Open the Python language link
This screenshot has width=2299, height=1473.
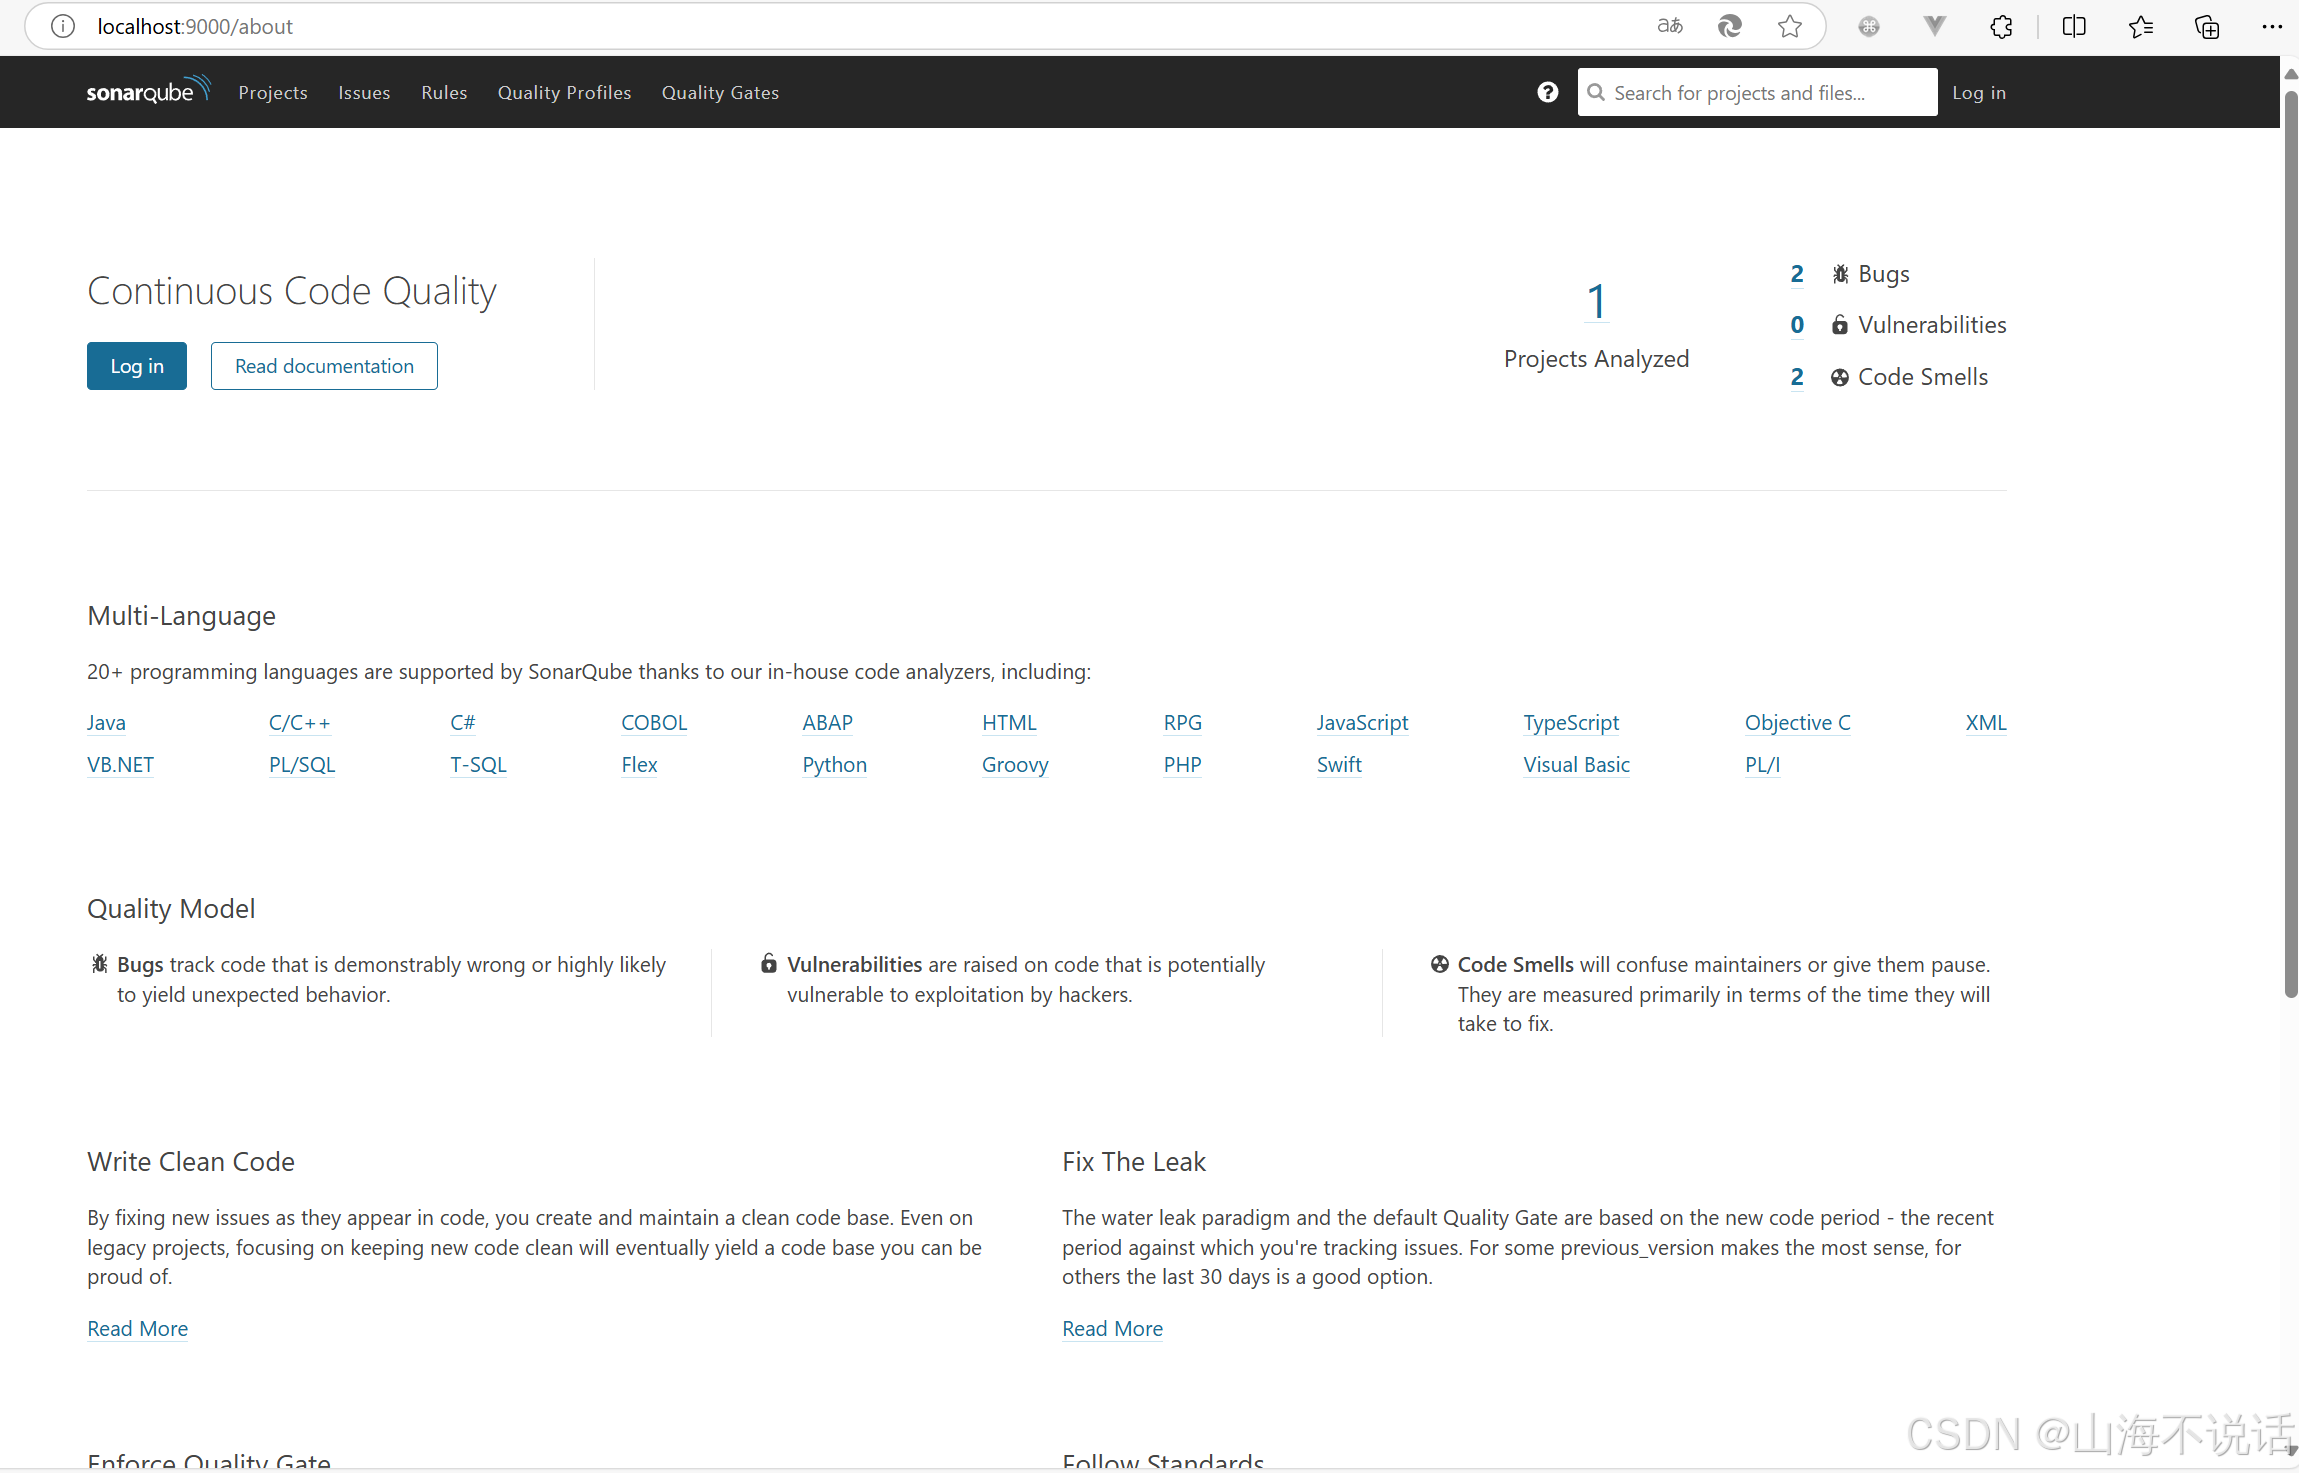tap(834, 764)
